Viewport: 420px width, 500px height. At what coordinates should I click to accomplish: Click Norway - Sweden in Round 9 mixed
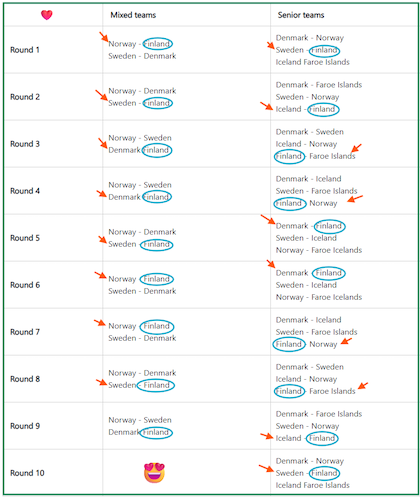click(x=140, y=420)
